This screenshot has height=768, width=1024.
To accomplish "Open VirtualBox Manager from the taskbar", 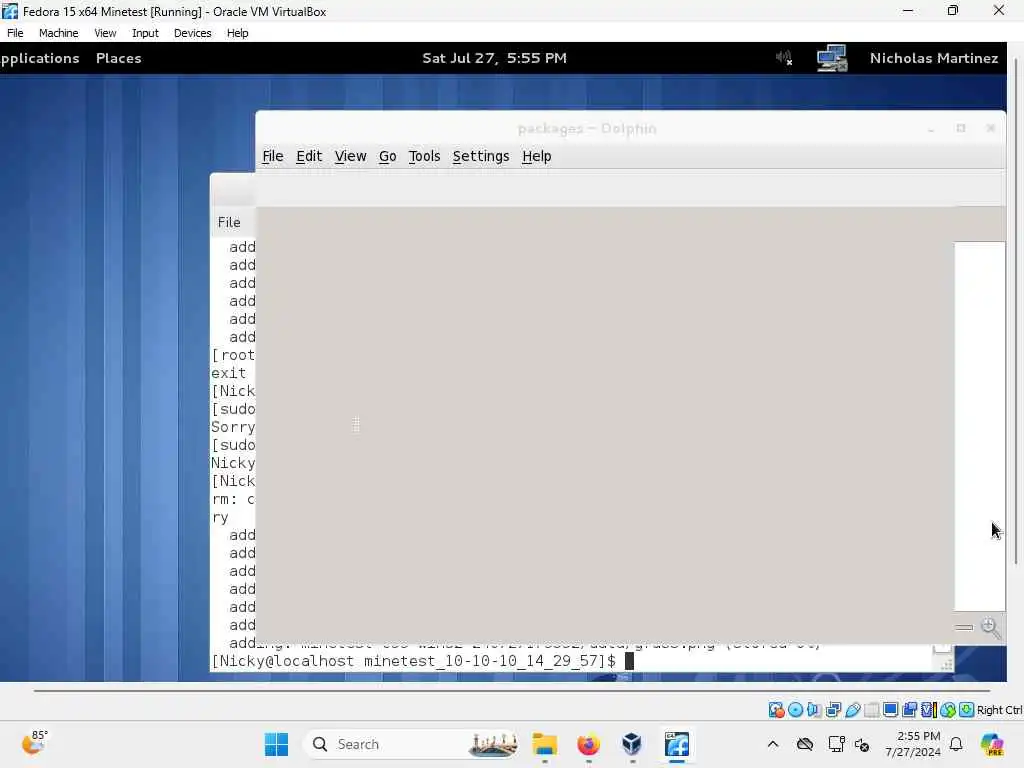I will [x=632, y=744].
